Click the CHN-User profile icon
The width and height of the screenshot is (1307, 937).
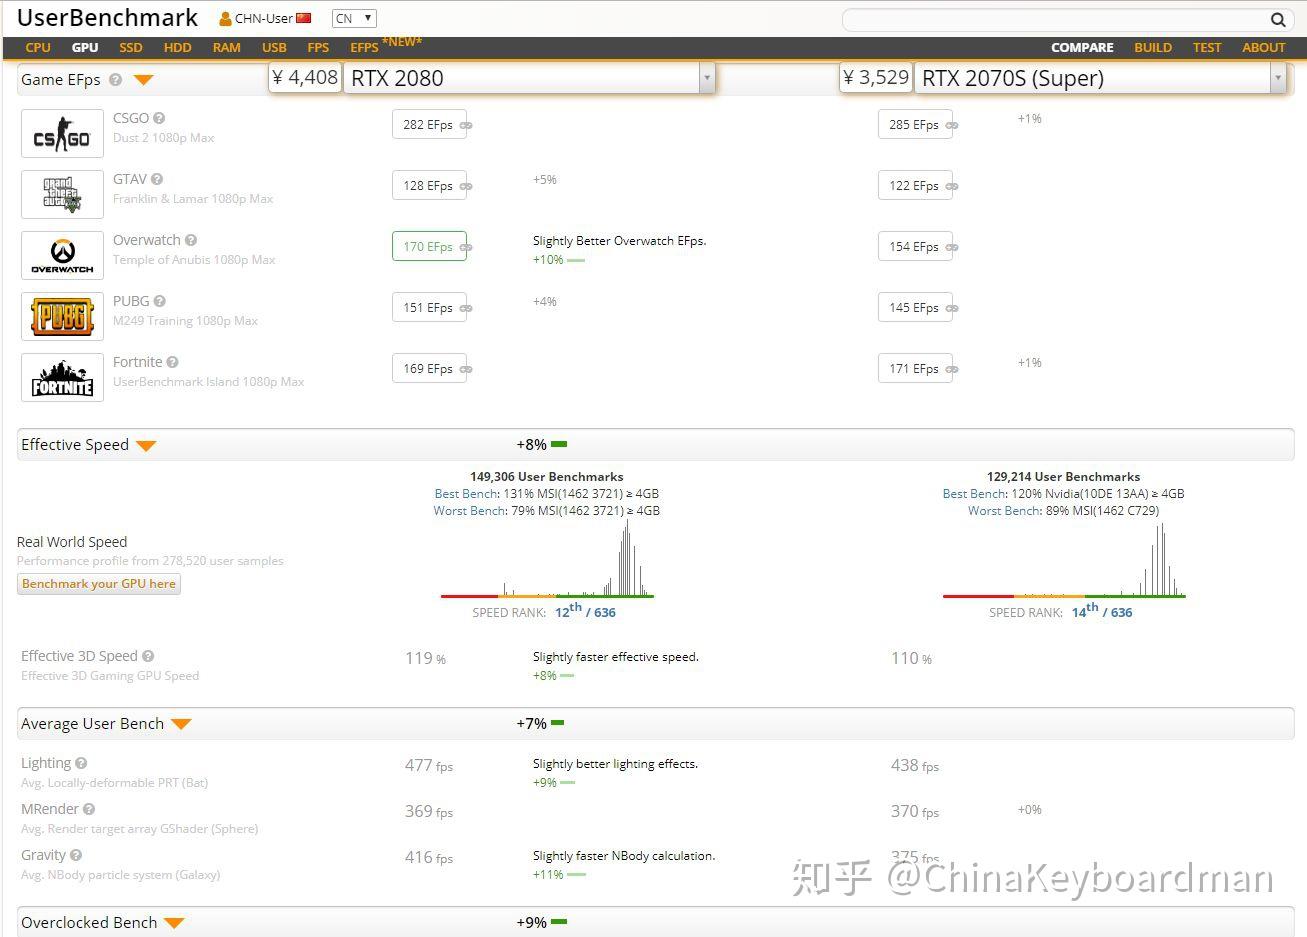pyautogui.click(x=225, y=19)
